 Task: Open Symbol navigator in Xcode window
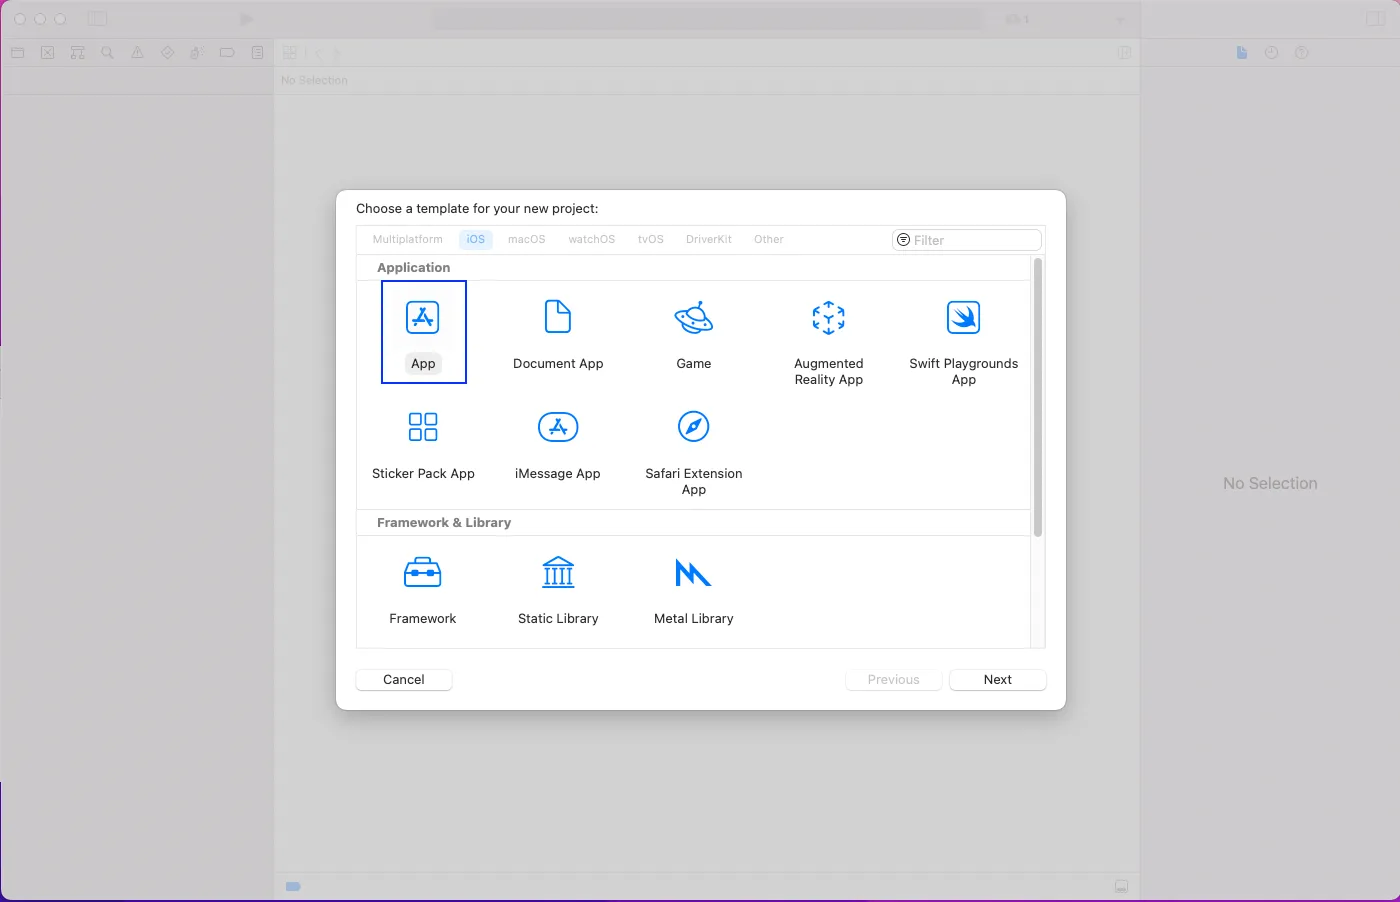[x=78, y=53]
